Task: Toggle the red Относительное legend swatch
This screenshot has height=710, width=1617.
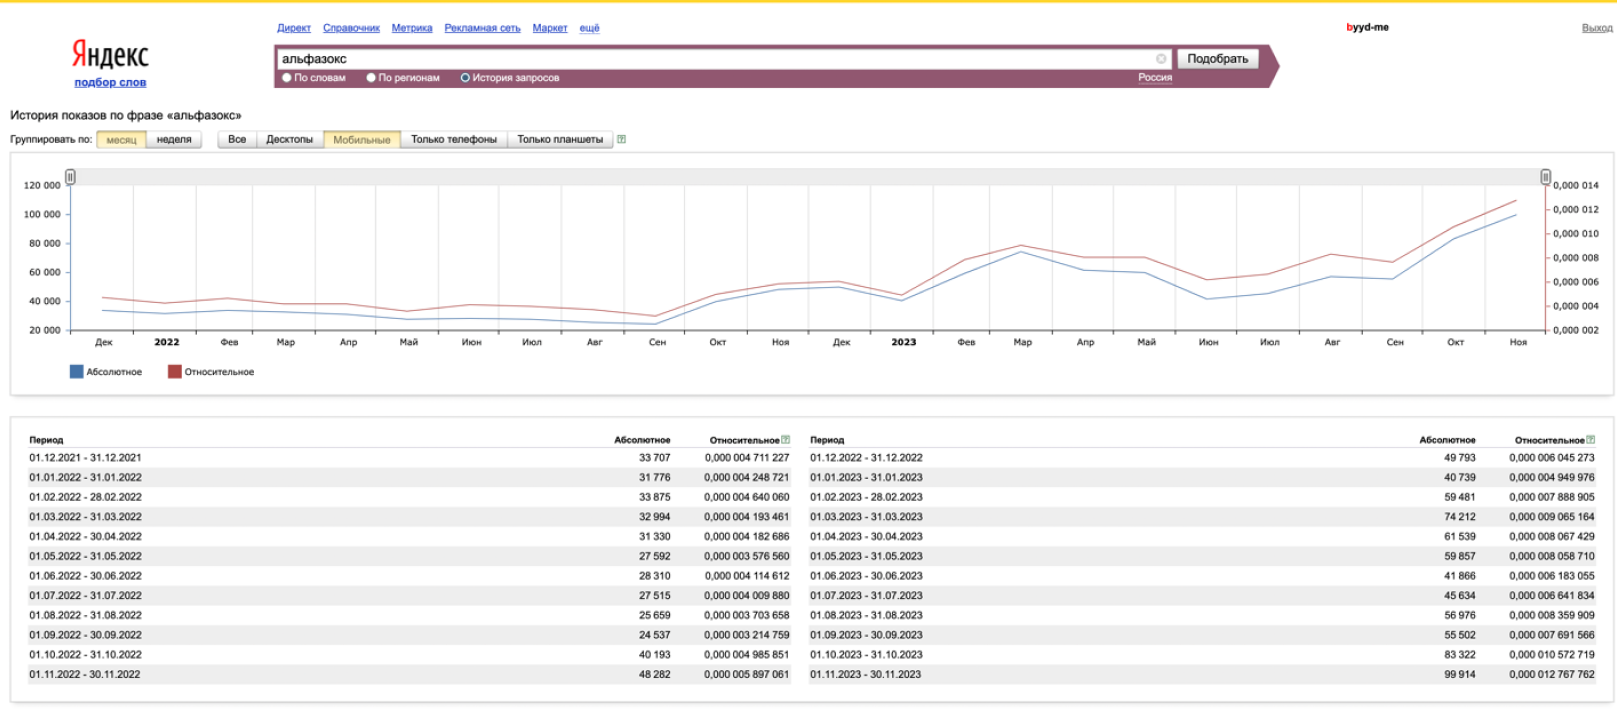Action: pyautogui.click(x=174, y=372)
